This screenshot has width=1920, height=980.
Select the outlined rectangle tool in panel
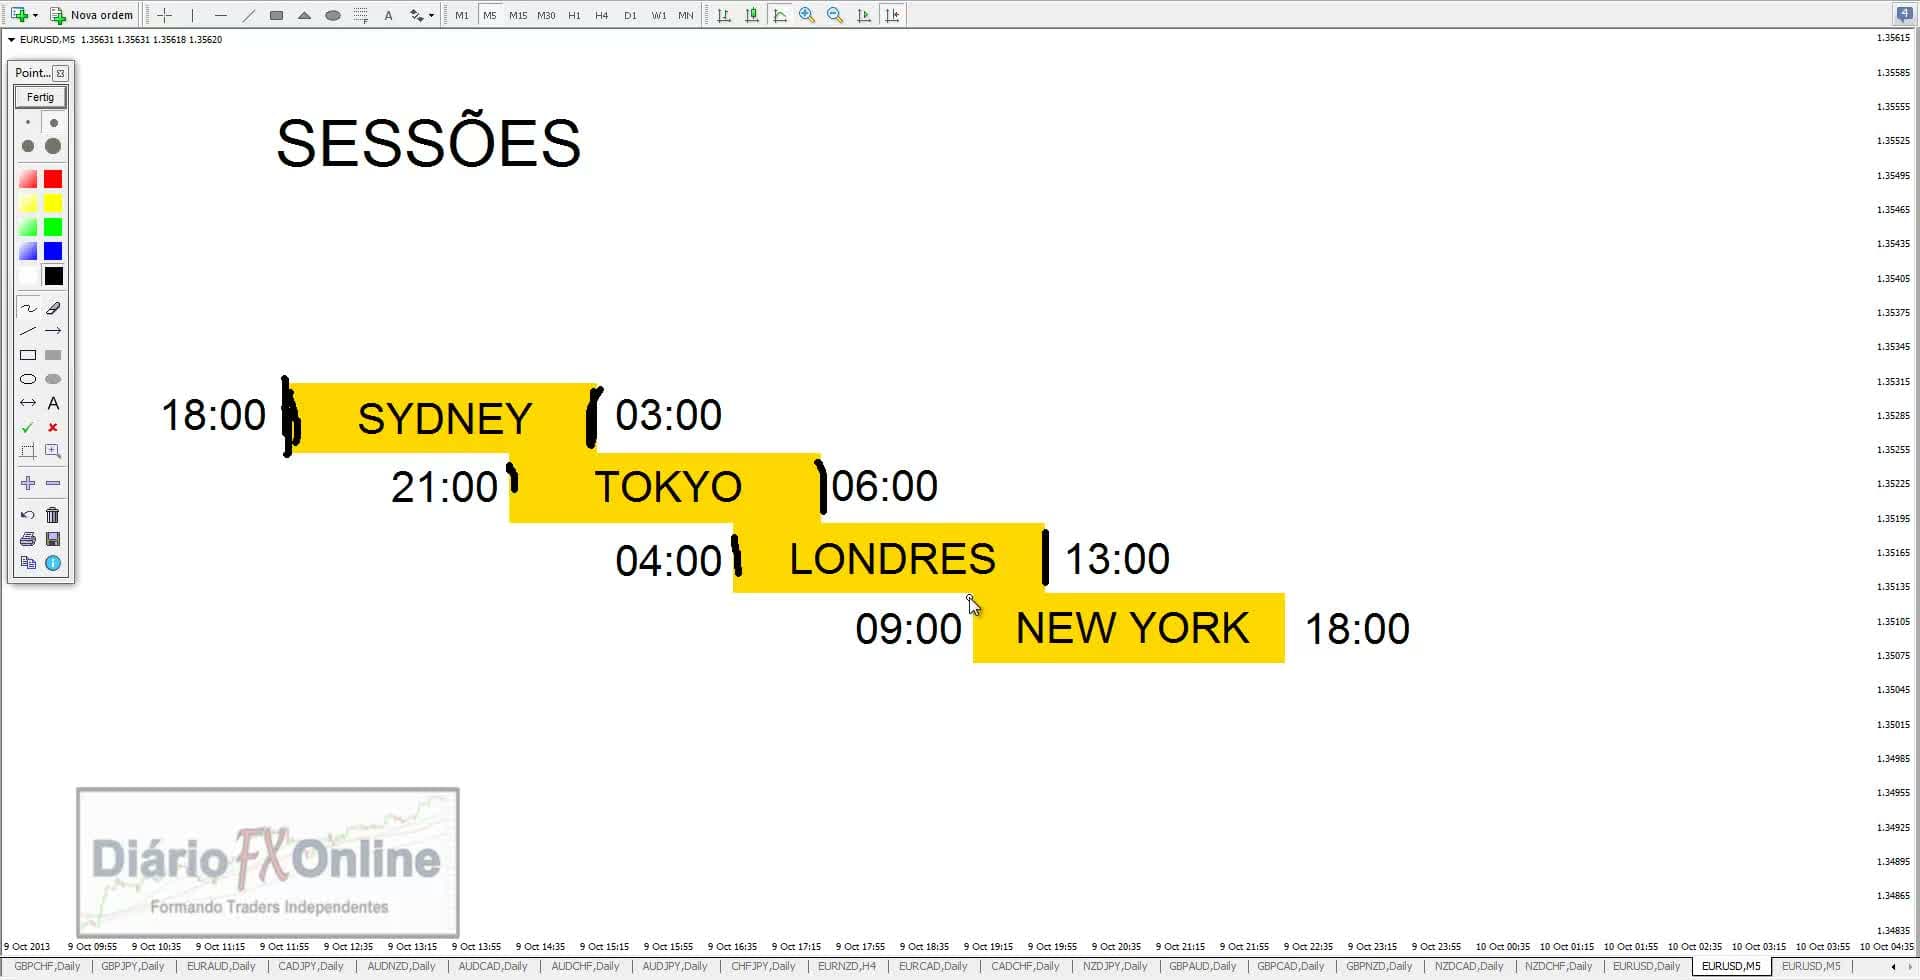(28, 355)
